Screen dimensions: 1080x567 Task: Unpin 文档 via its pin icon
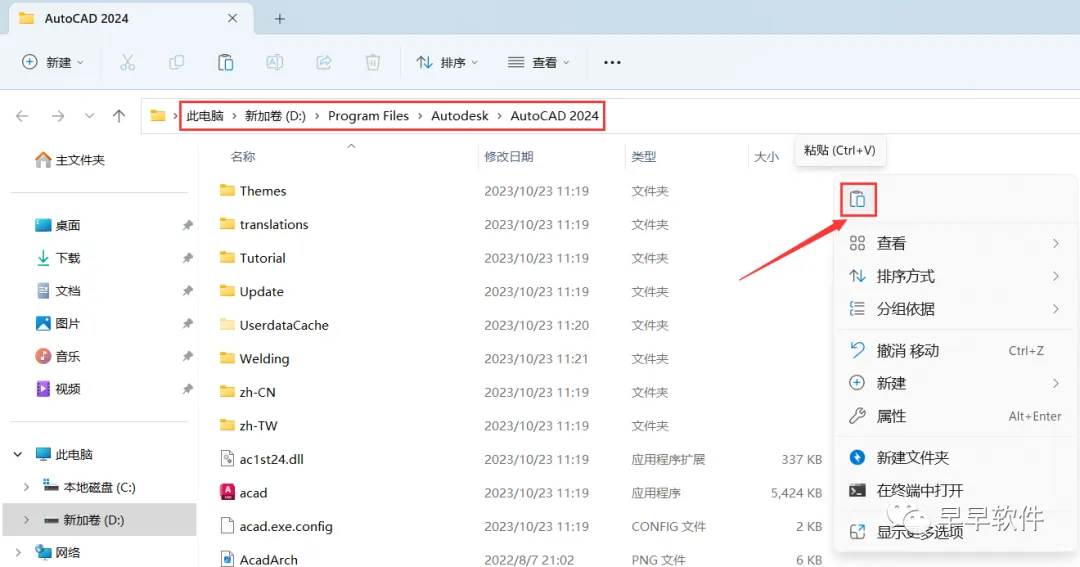click(x=187, y=291)
